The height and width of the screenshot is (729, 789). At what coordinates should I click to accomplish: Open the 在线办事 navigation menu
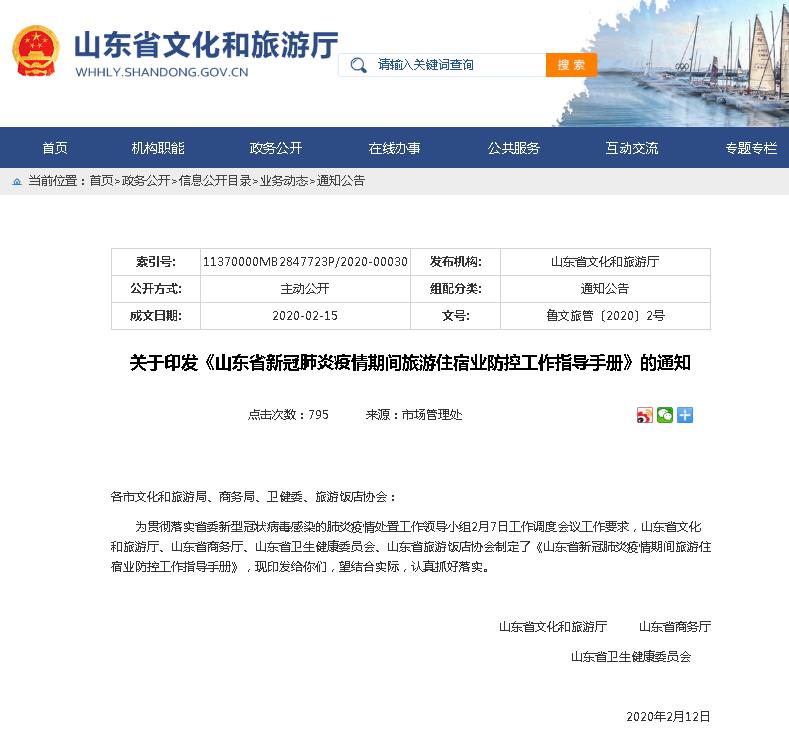394,148
